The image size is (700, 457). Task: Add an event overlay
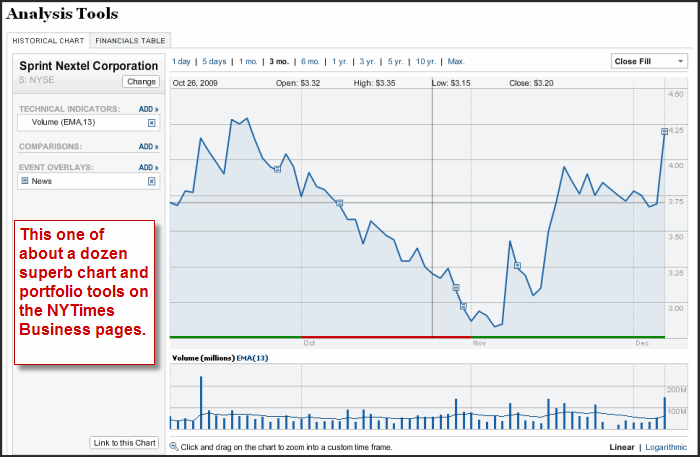[148, 167]
